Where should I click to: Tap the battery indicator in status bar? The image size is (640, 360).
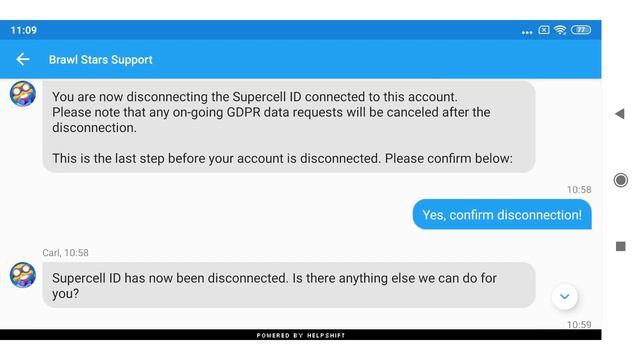[x=581, y=30]
